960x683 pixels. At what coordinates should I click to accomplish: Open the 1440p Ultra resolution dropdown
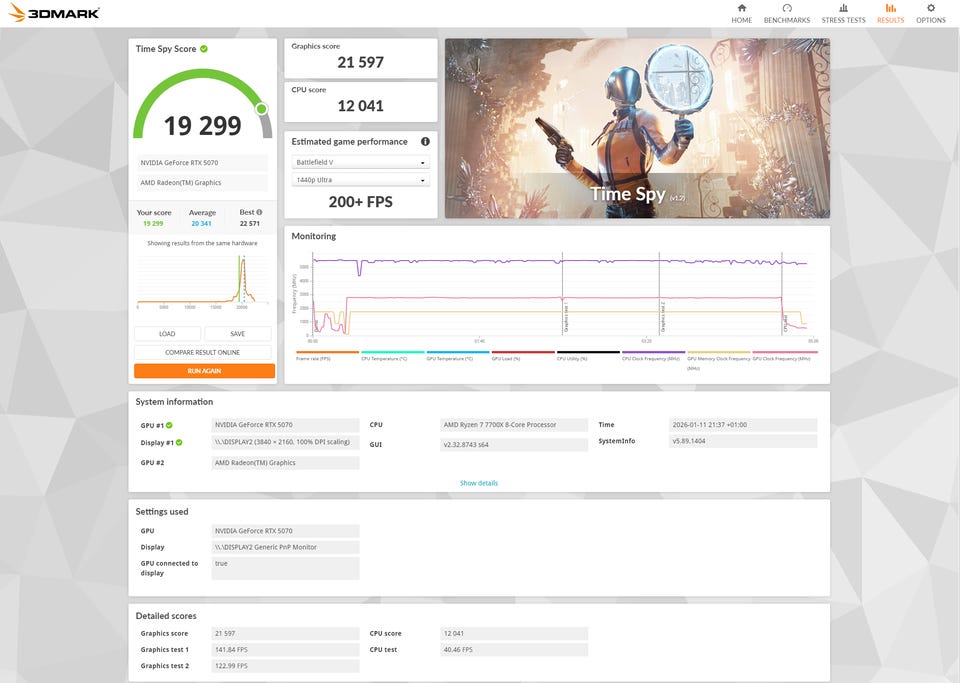361,180
